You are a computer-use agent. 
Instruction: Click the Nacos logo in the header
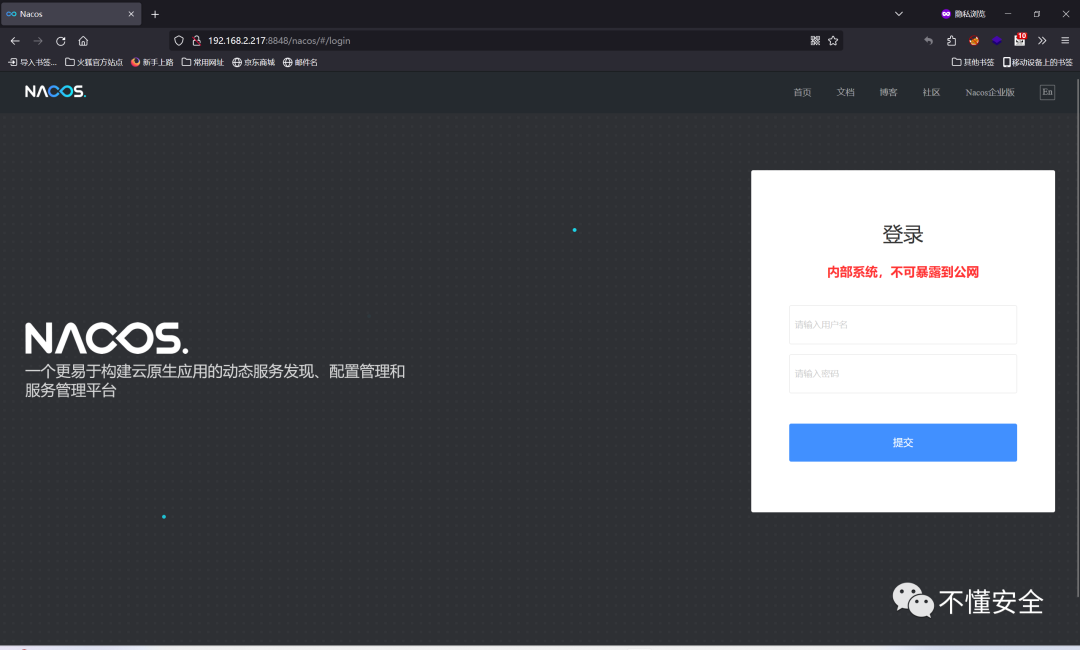pyautogui.click(x=55, y=92)
